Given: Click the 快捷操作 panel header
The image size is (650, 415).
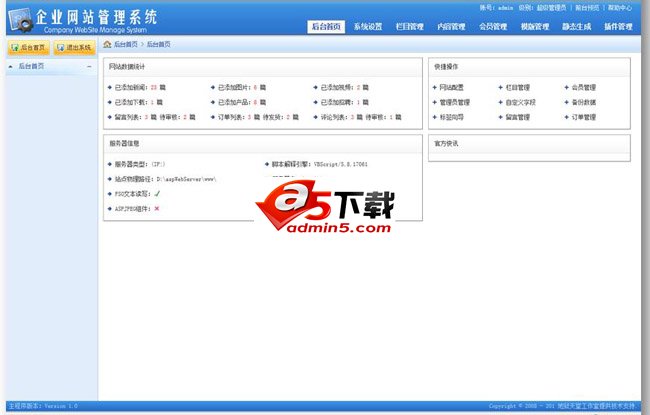Looking at the screenshot, I should [x=529, y=67].
